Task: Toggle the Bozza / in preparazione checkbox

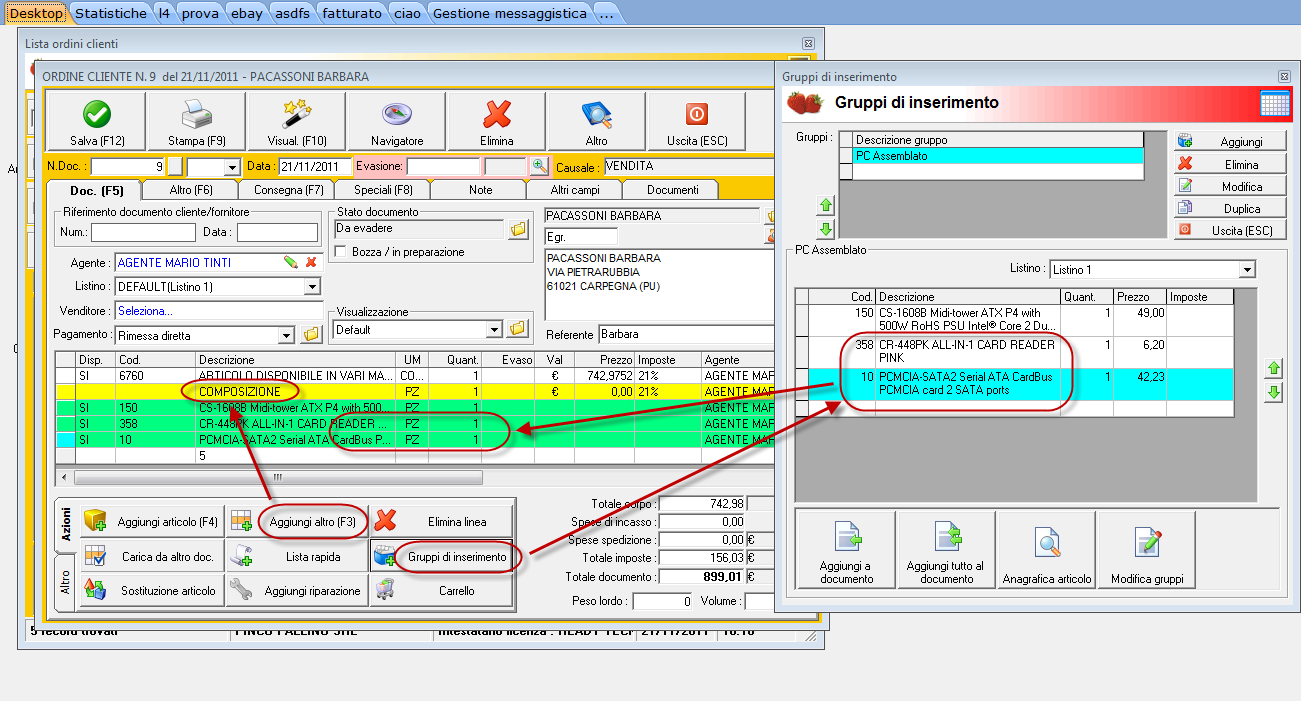Action: [341, 252]
